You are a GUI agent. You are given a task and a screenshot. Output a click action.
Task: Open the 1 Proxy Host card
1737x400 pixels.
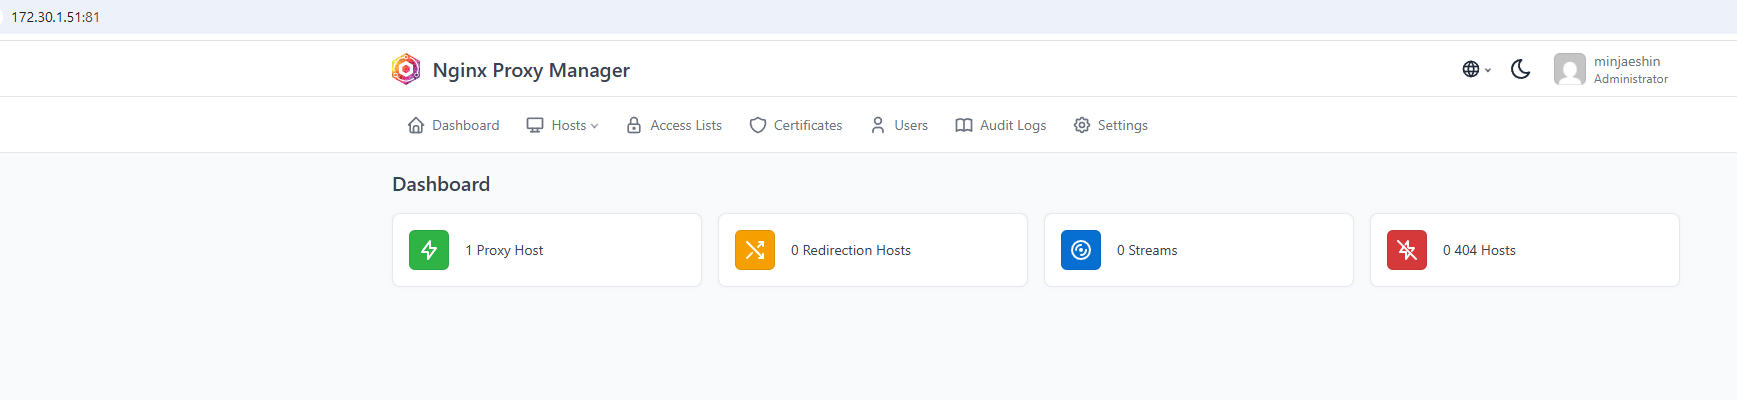547,250
